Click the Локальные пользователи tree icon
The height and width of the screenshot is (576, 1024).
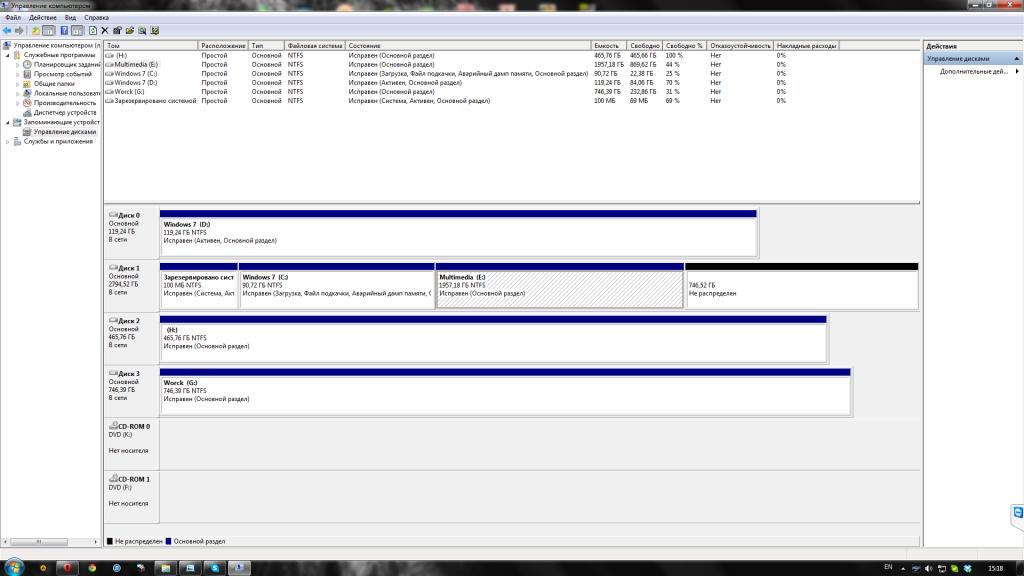27,93
